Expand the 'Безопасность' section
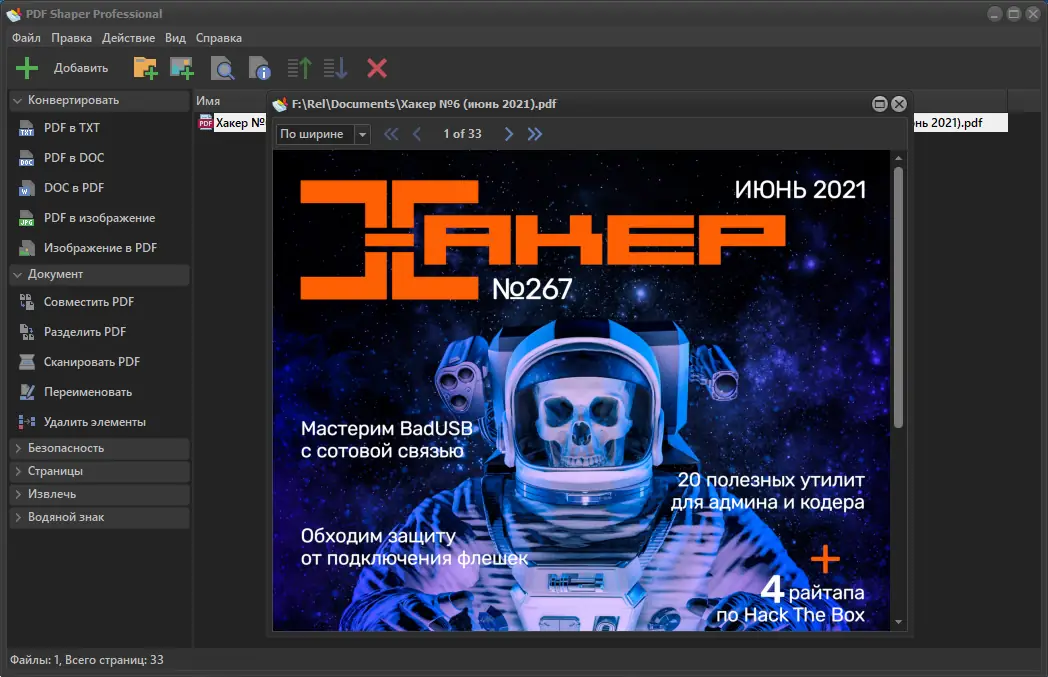 pyautogui.click(x=65, y=448)
